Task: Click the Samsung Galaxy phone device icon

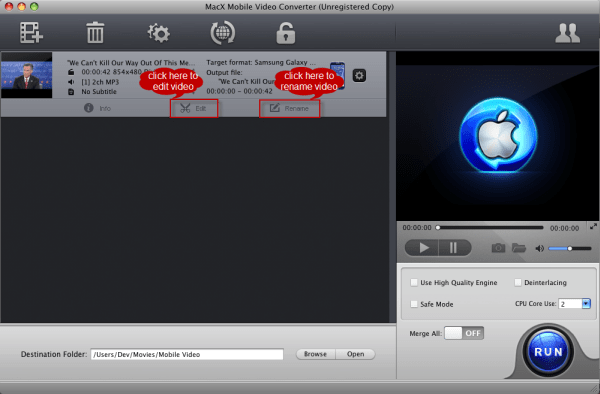Action: click(337, 75)
